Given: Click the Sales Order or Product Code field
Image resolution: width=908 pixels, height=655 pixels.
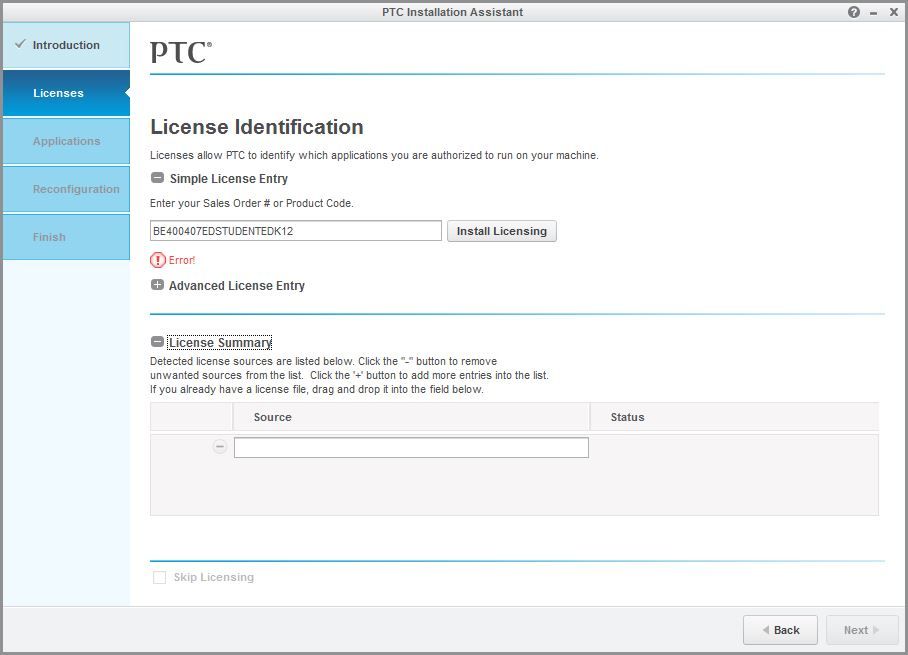Looking at the screenshot, I should (x=295, y=231).
